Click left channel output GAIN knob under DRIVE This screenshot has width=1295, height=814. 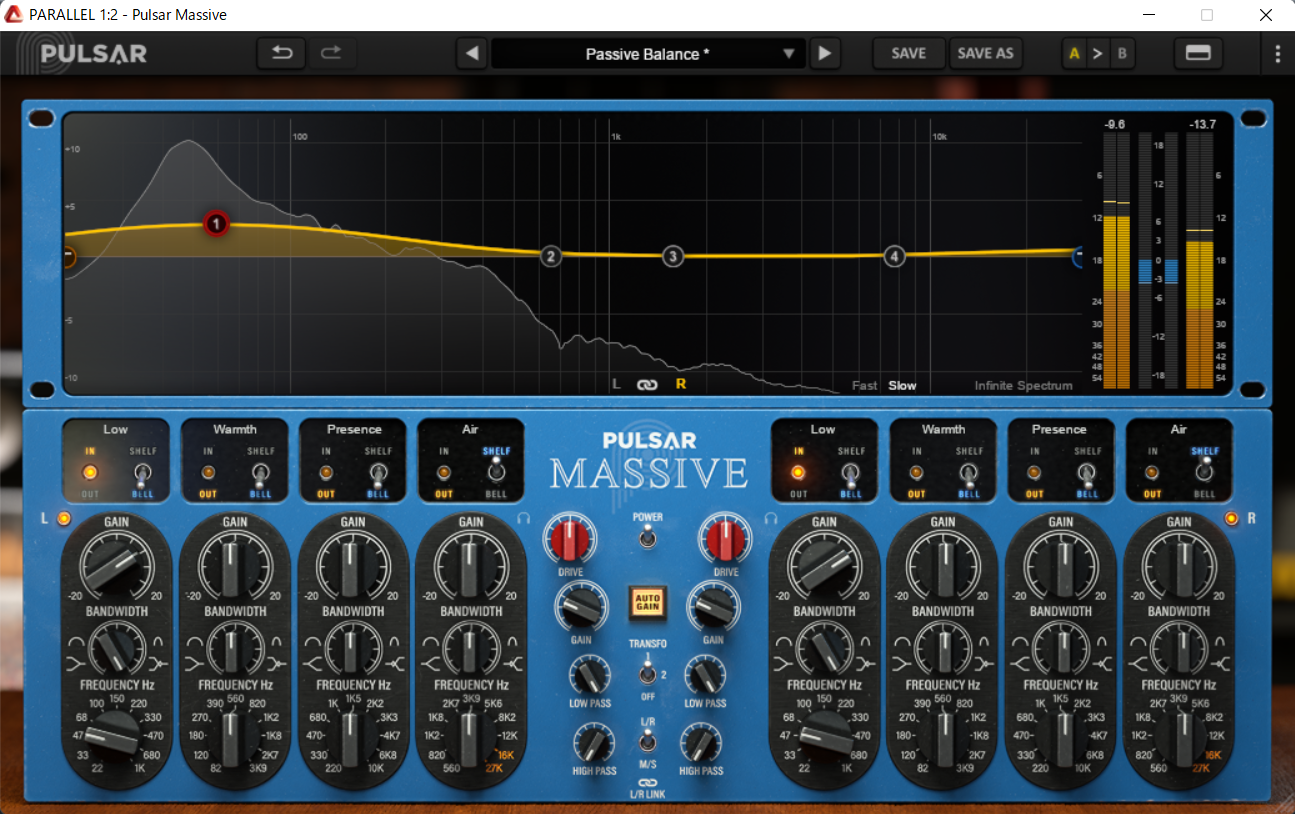(x=581, y=608)
